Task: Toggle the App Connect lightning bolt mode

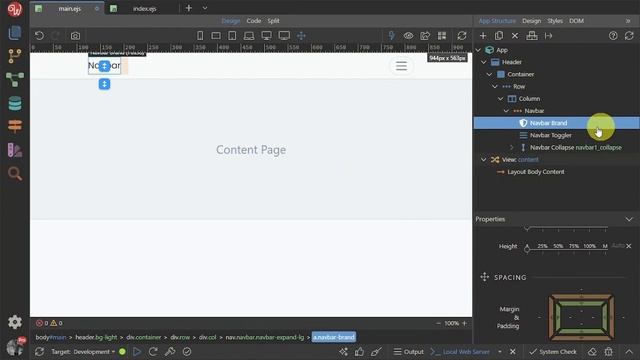Action: coord(391,36)
